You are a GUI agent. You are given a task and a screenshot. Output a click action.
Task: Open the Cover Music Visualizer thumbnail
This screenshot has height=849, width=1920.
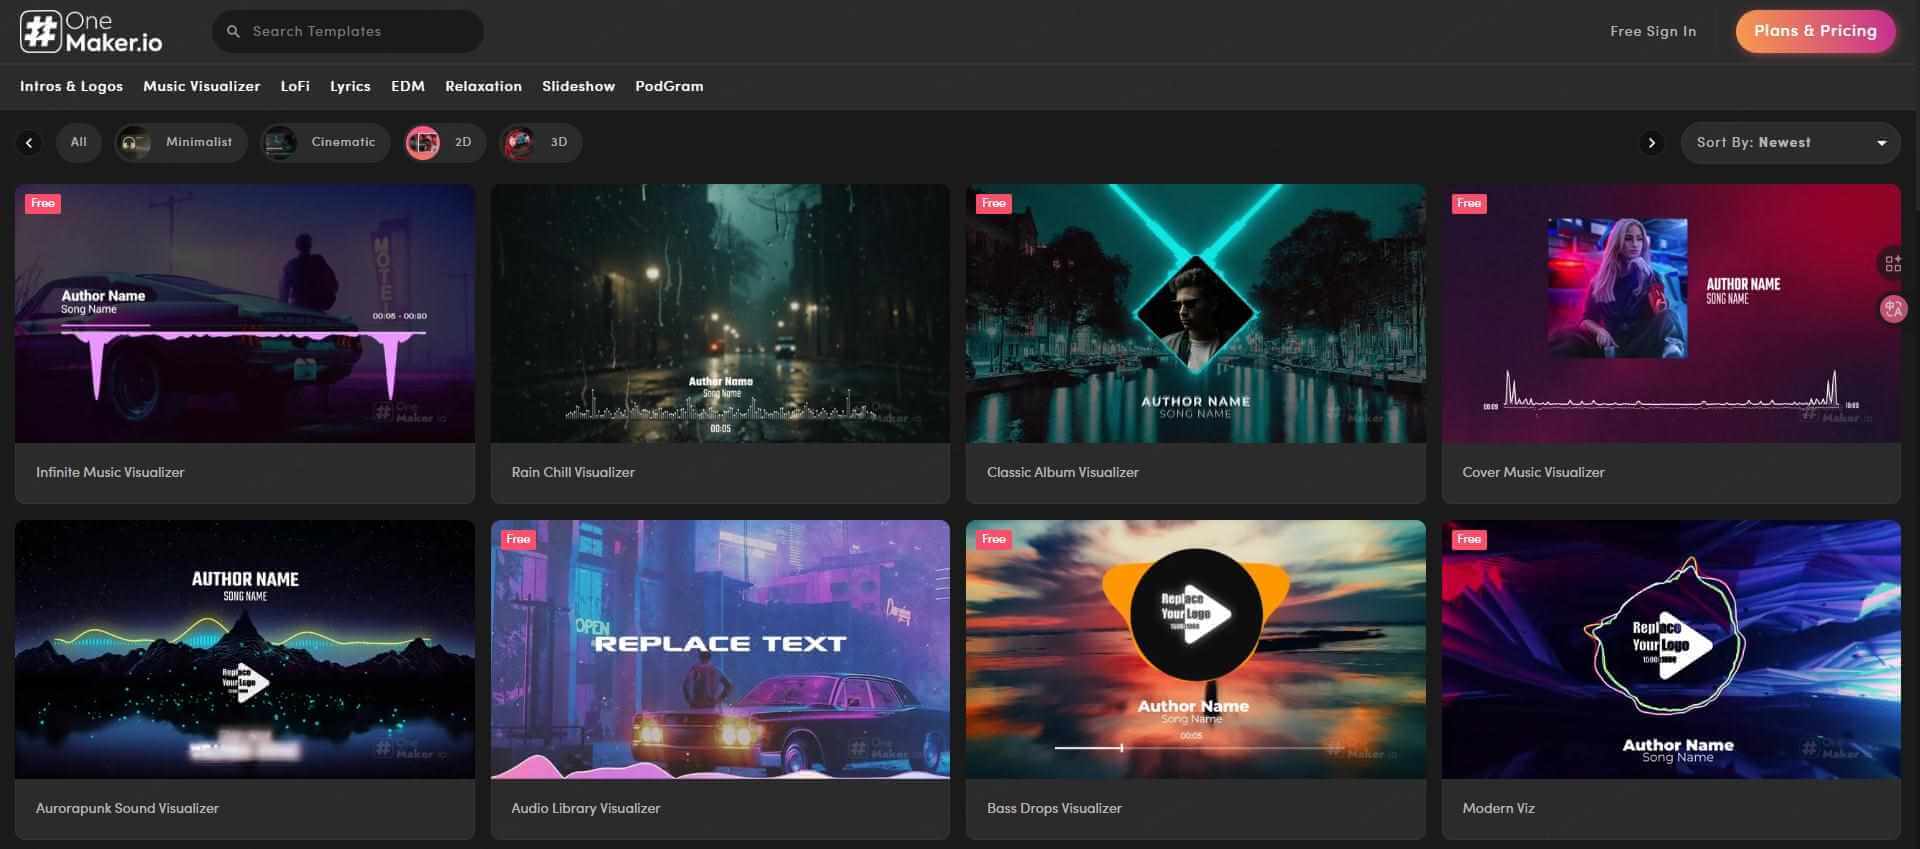point(1671,313)
